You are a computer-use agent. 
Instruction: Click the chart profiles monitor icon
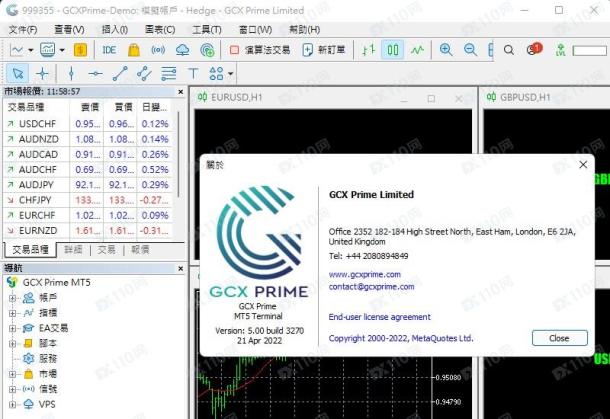(x=47, y=50)
